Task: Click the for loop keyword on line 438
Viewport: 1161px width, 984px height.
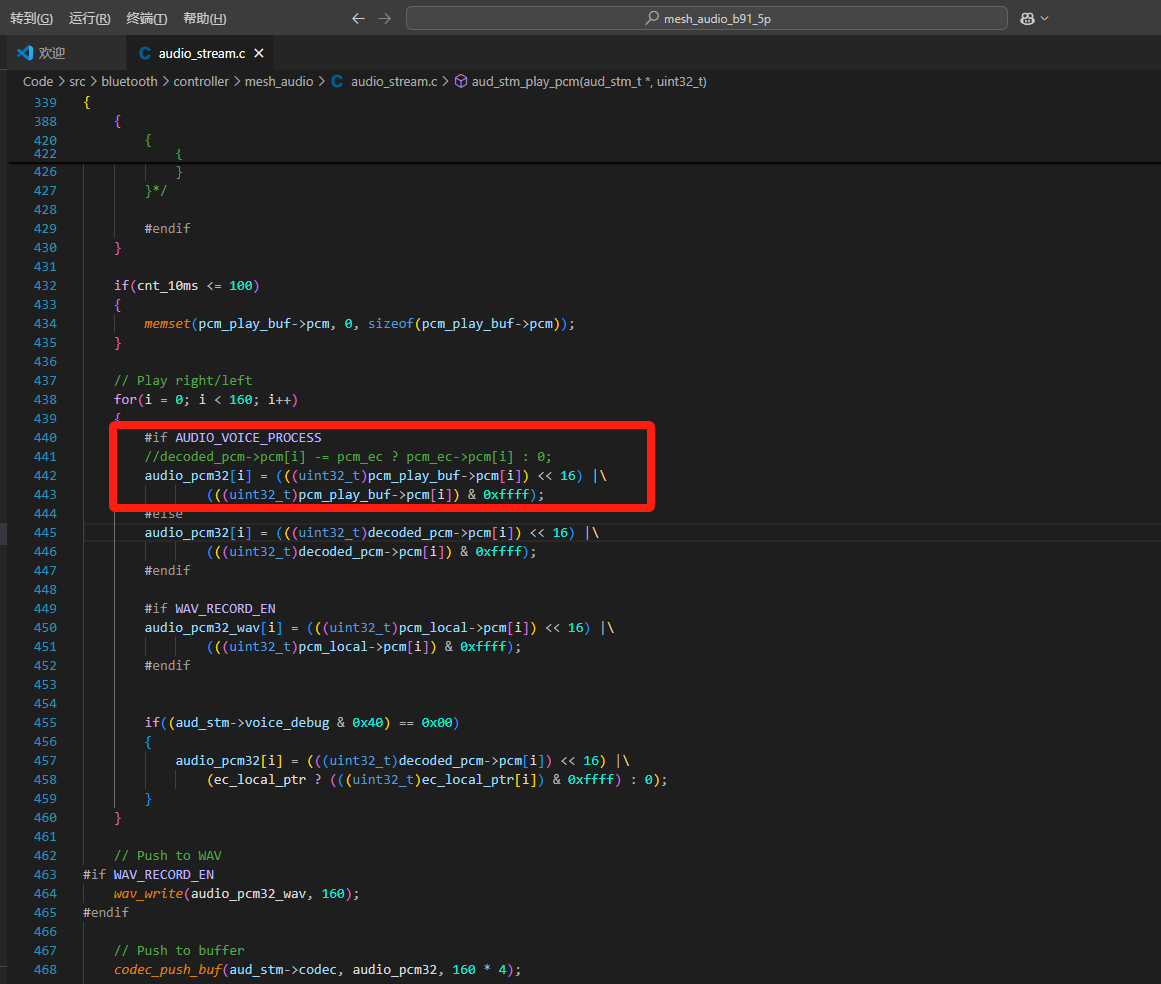Action: [125, 400]
